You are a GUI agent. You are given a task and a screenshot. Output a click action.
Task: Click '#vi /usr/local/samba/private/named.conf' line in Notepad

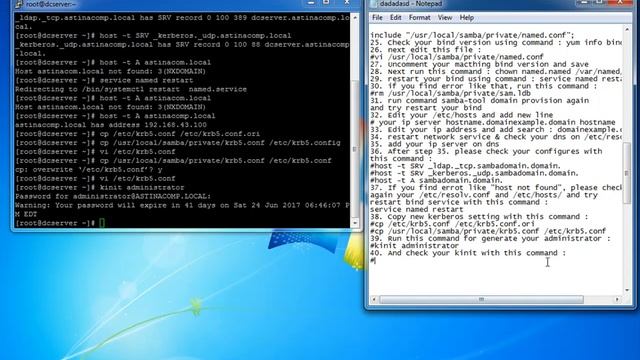click(457, 57)
